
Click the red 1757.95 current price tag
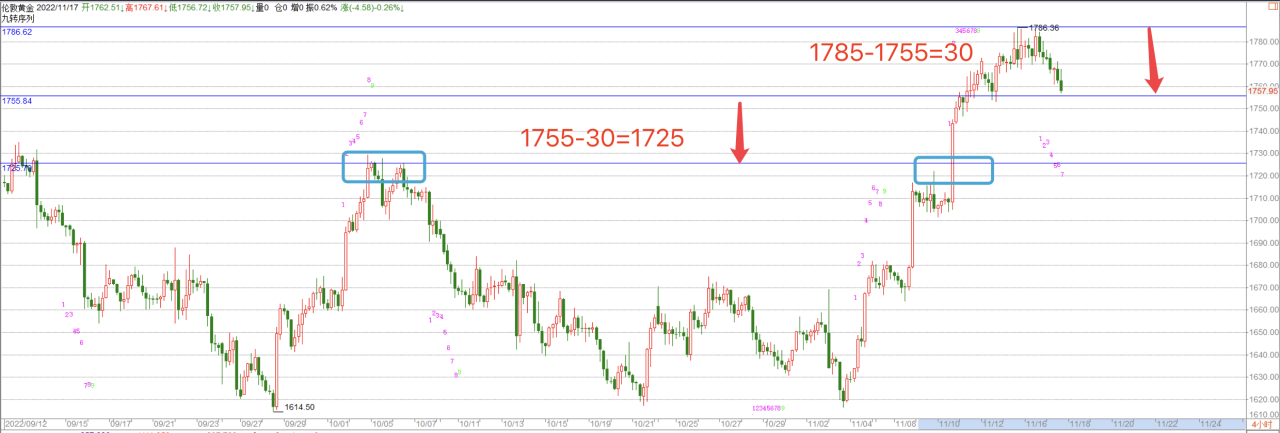click(1263, 91)
